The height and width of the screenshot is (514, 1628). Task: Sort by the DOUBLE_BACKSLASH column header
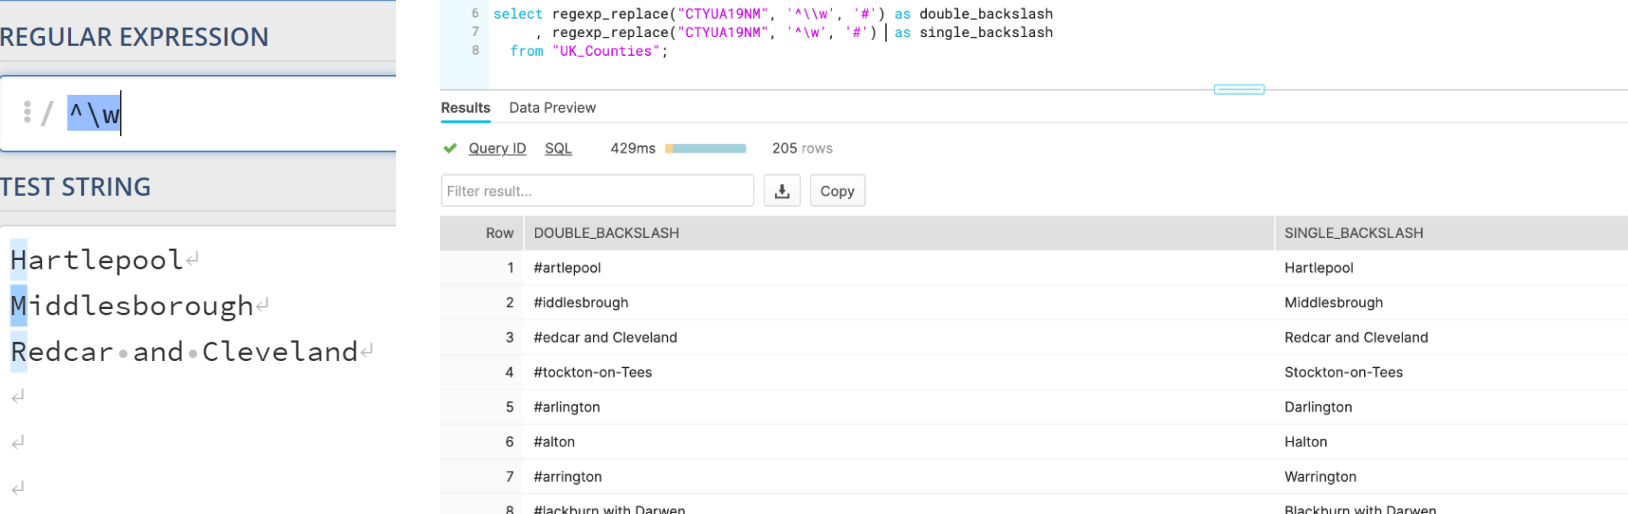pyautogui.click(x=606, y=233)
